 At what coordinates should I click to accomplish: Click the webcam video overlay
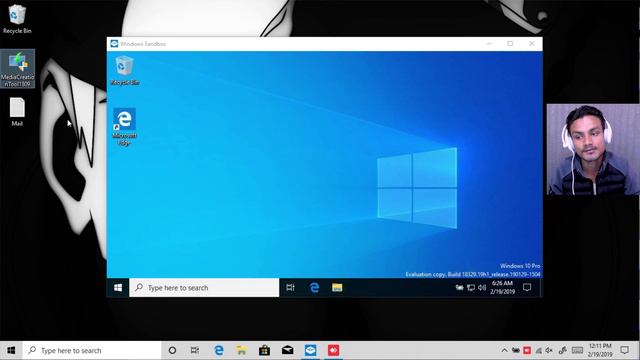coord(593,149)
